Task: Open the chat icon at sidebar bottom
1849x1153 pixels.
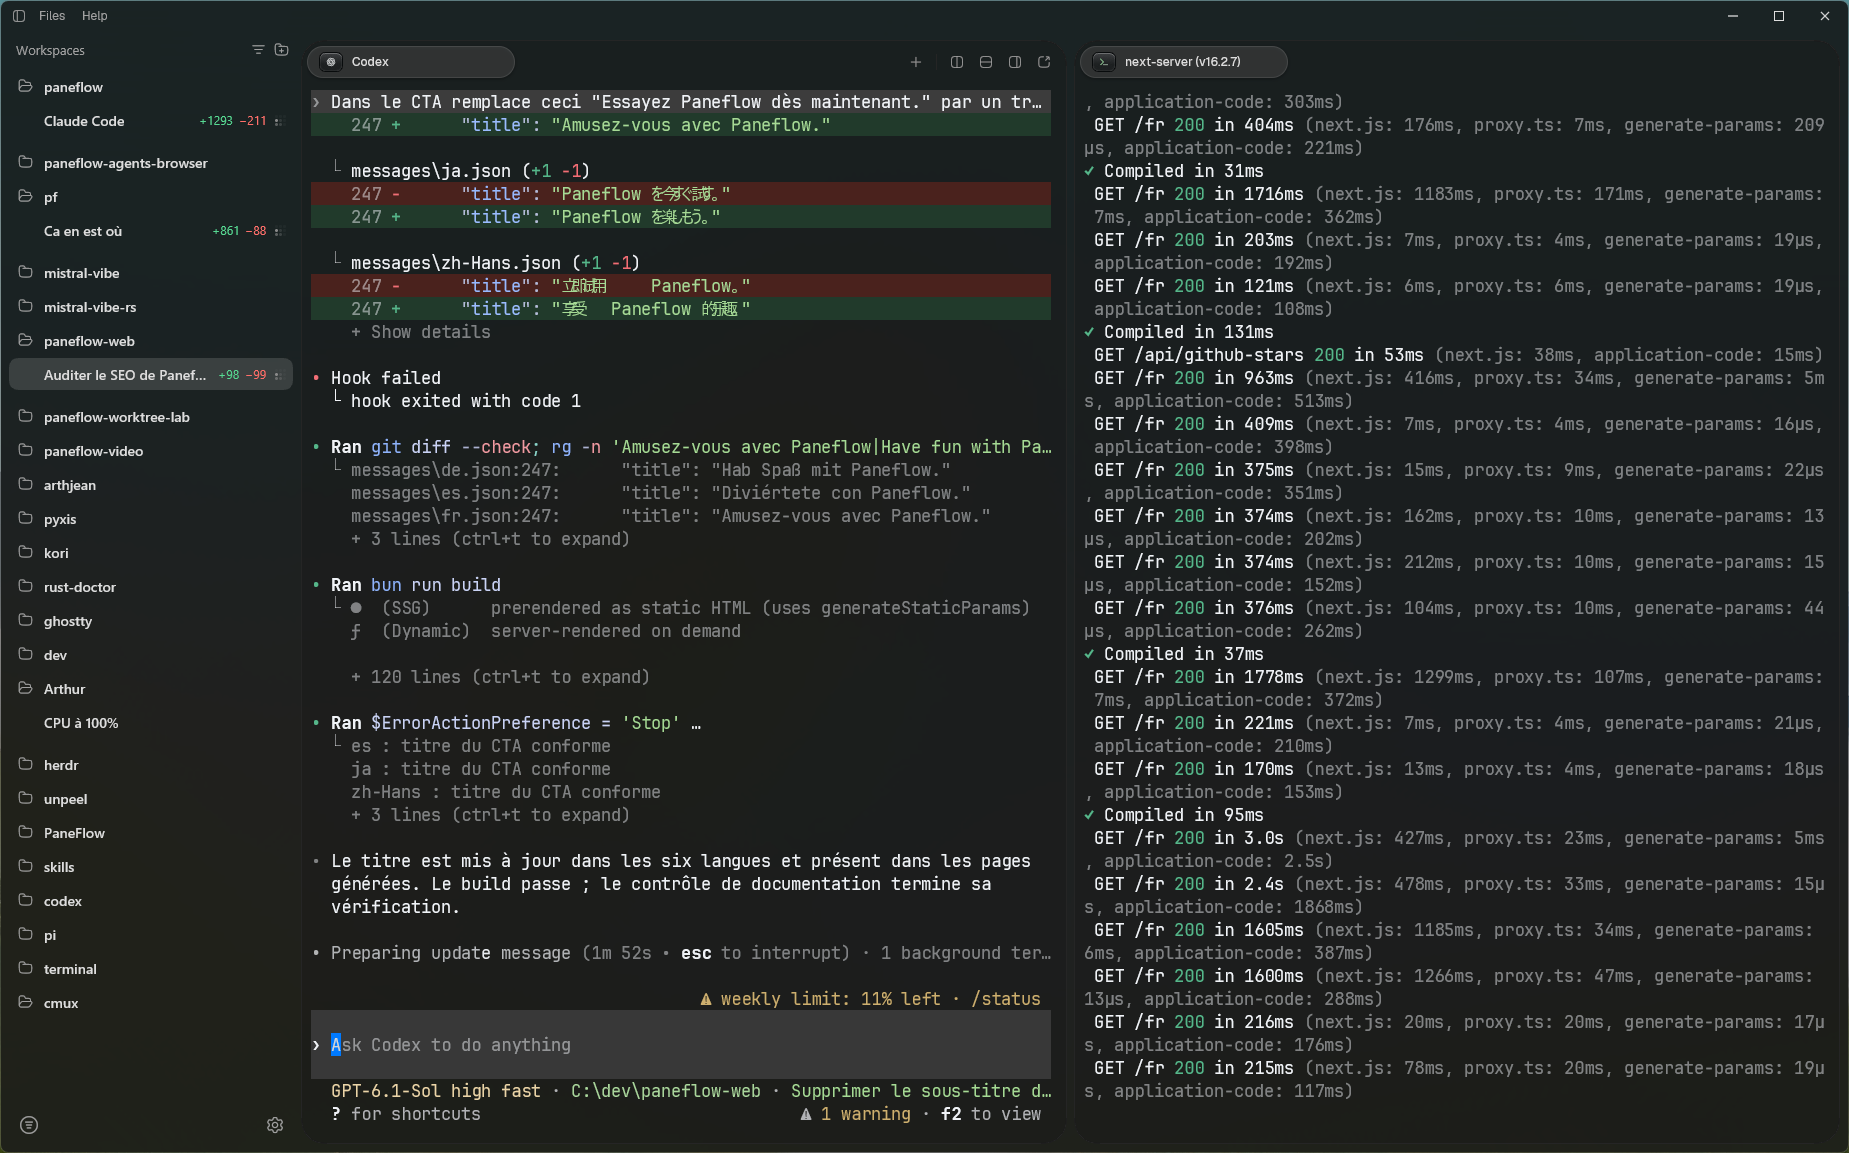Action: [x=29, y=1125]
